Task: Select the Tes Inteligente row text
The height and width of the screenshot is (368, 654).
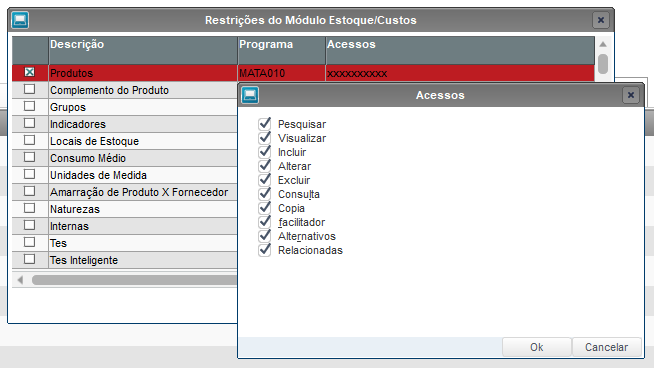Action: [x=84, y=260]
